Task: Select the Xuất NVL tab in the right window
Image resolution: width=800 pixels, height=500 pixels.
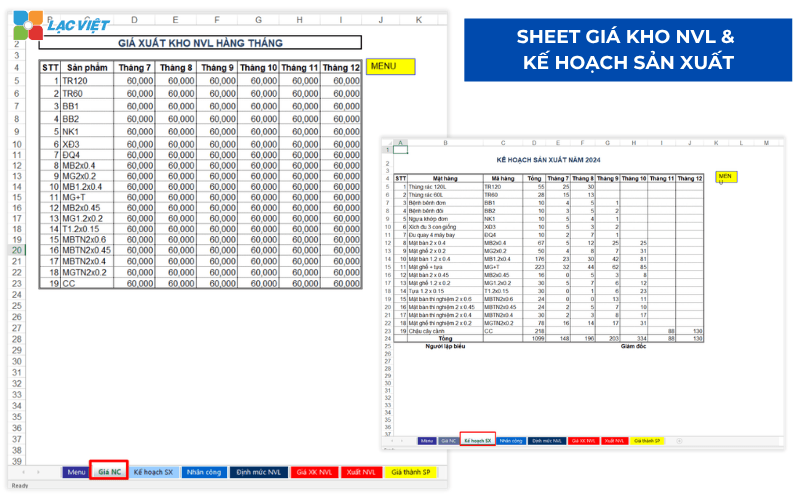Action: (614, 441)
